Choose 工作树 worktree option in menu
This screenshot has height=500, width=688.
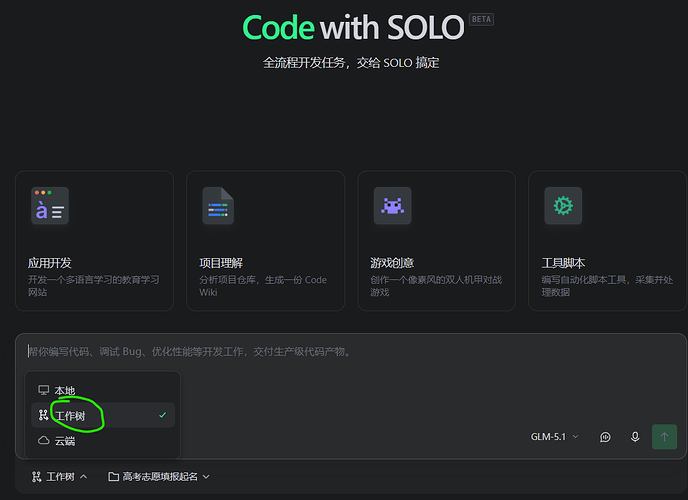tap(103, 415)
